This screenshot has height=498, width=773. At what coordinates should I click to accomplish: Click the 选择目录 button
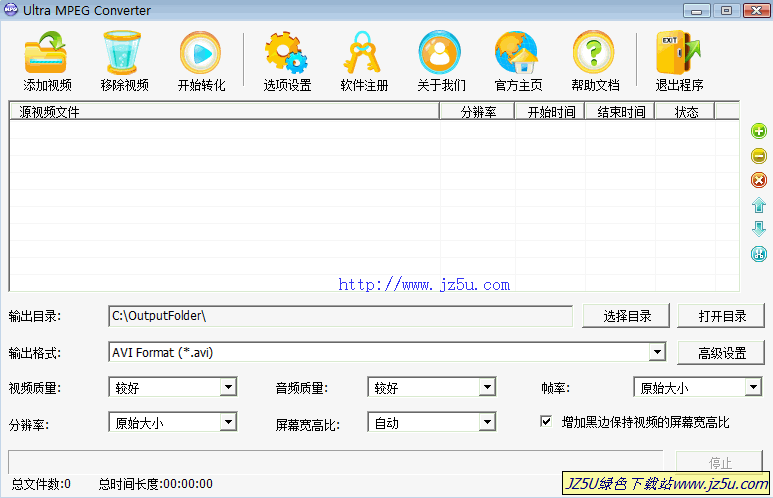[626, 316]
